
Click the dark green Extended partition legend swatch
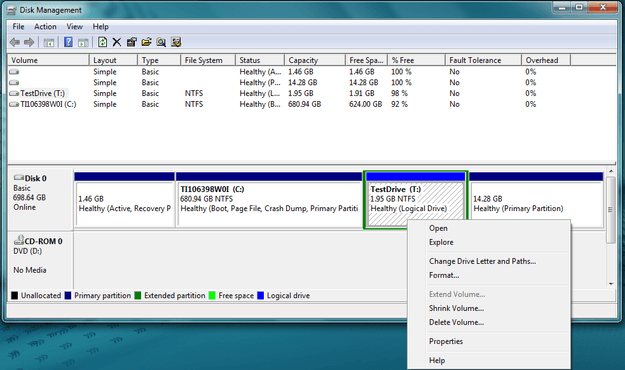tap(138, 295)
